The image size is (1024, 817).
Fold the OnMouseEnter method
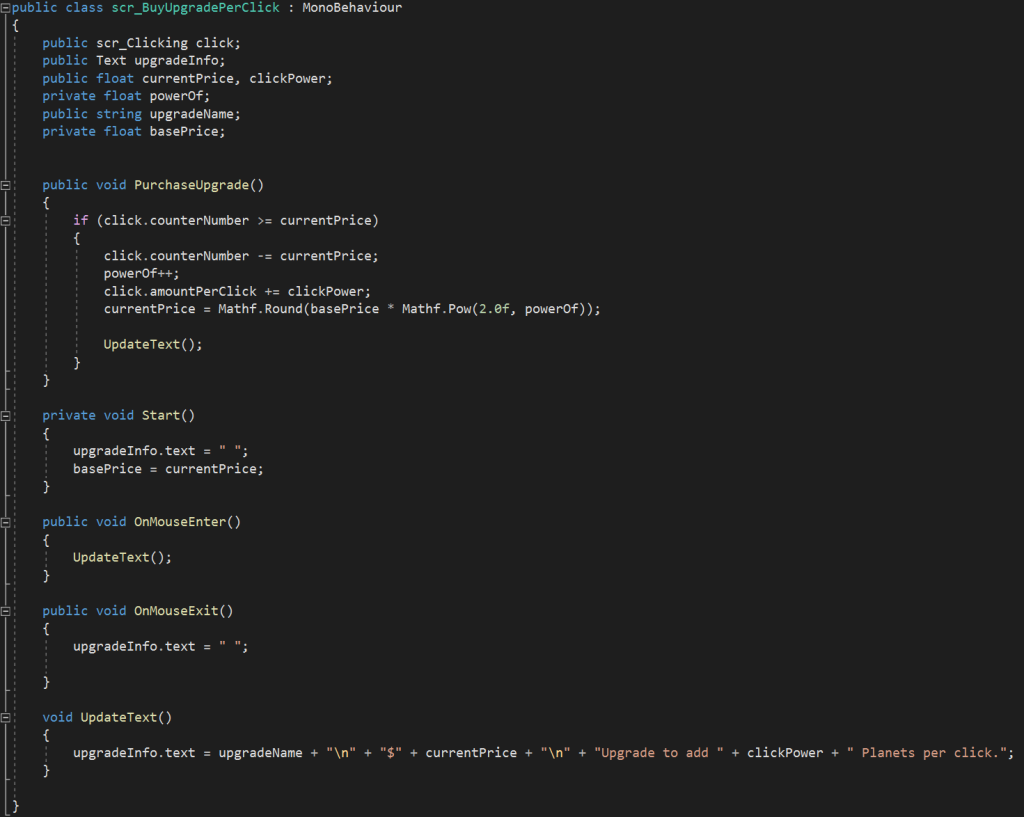pyautogui.click(x=6, y=522)
